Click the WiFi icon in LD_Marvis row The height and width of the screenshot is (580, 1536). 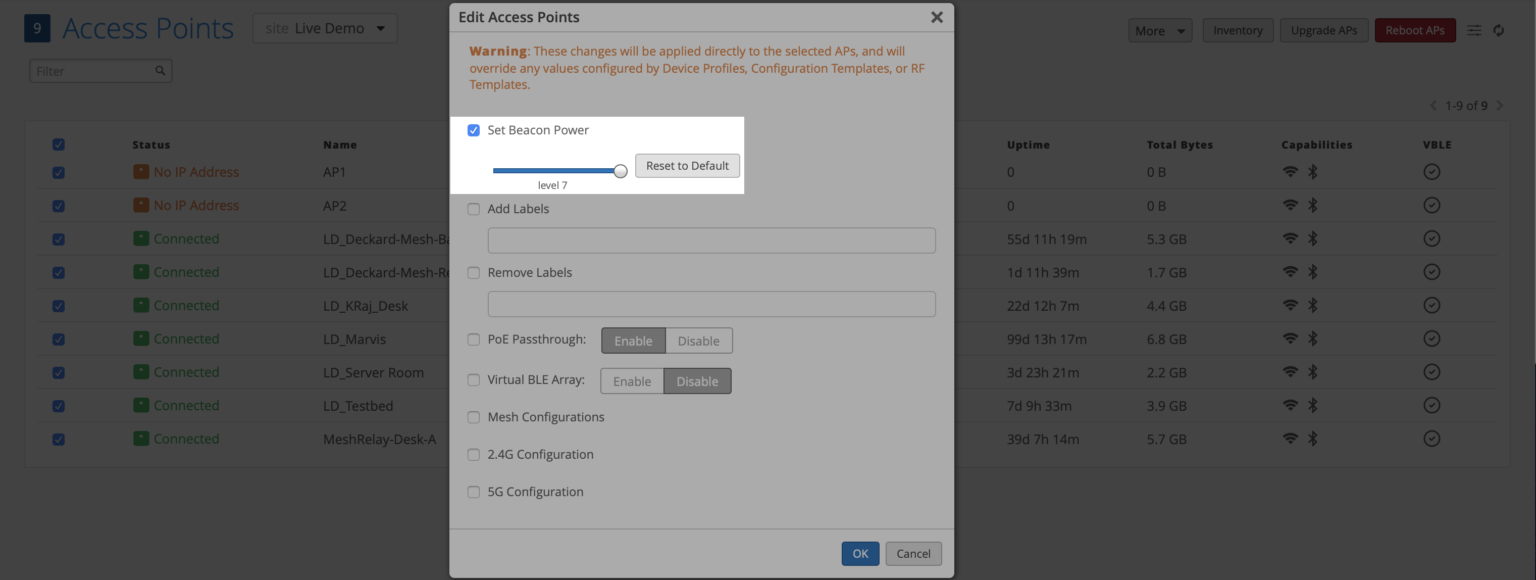1290,339
